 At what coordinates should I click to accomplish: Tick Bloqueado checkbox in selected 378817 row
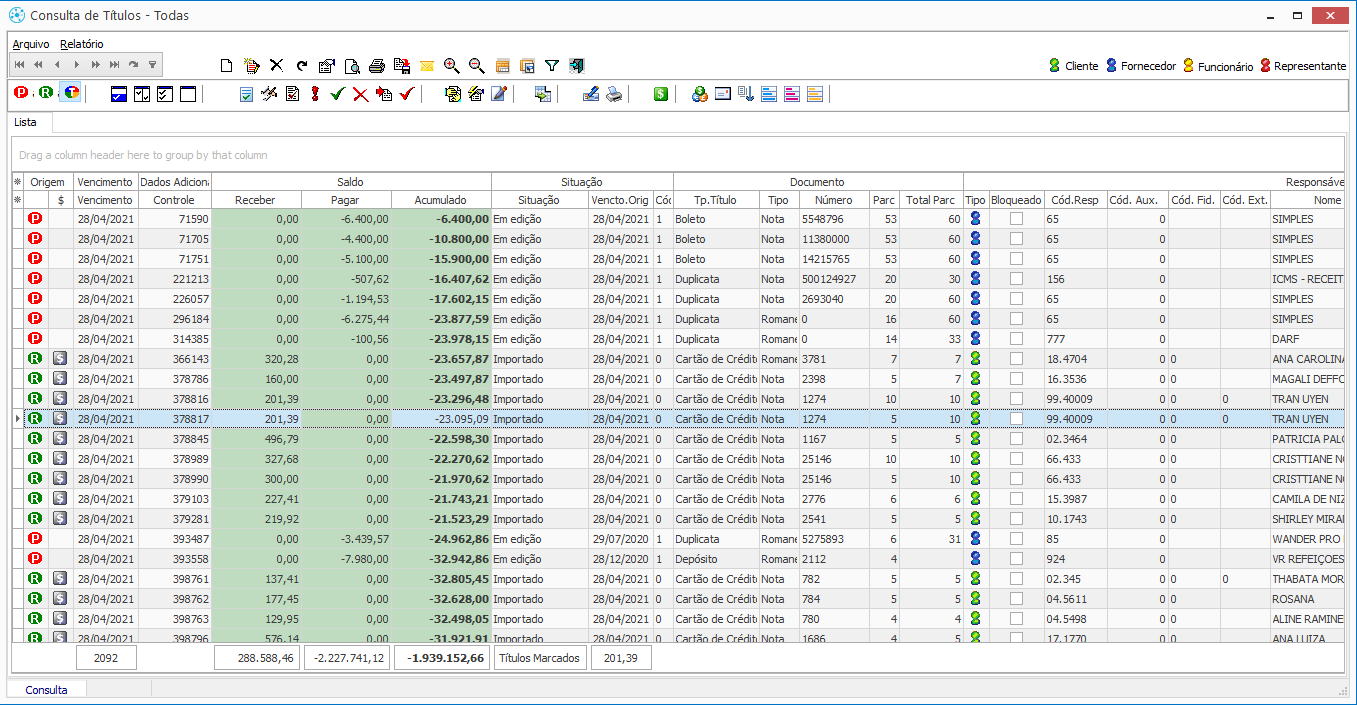pyautogui.click(x=1016, y=419)
